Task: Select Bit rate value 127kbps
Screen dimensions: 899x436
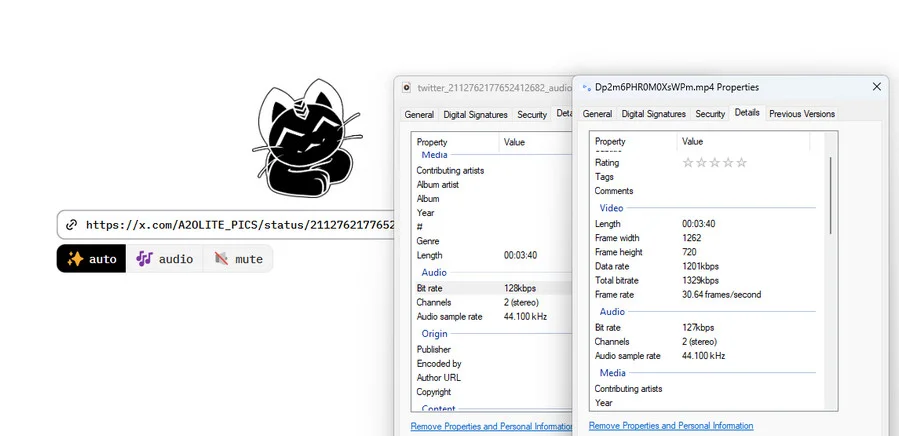Action: [x=698, y=328]
